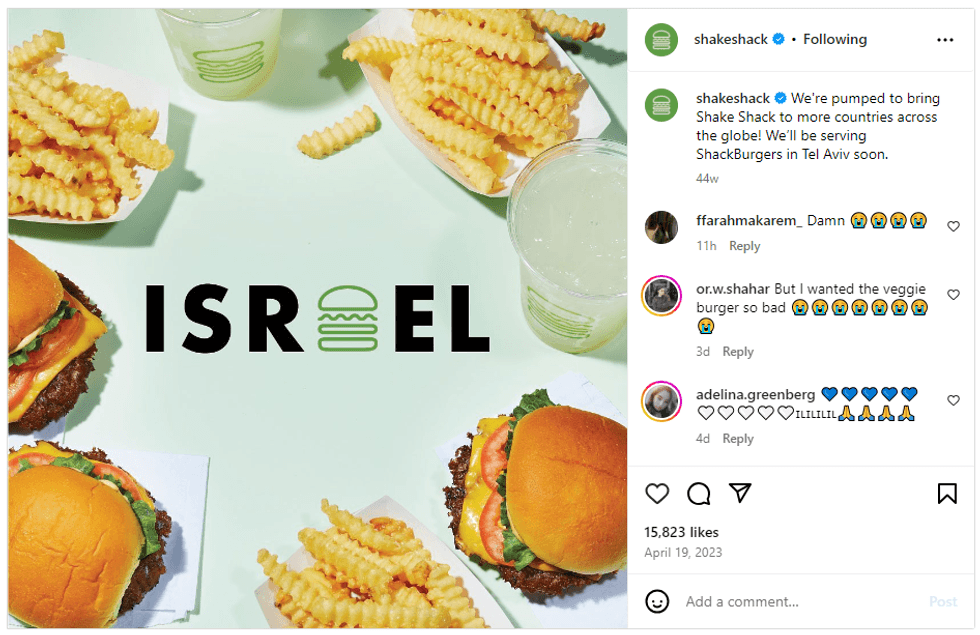Like adelina.greenberg's comment

click(x=953, y=400)
